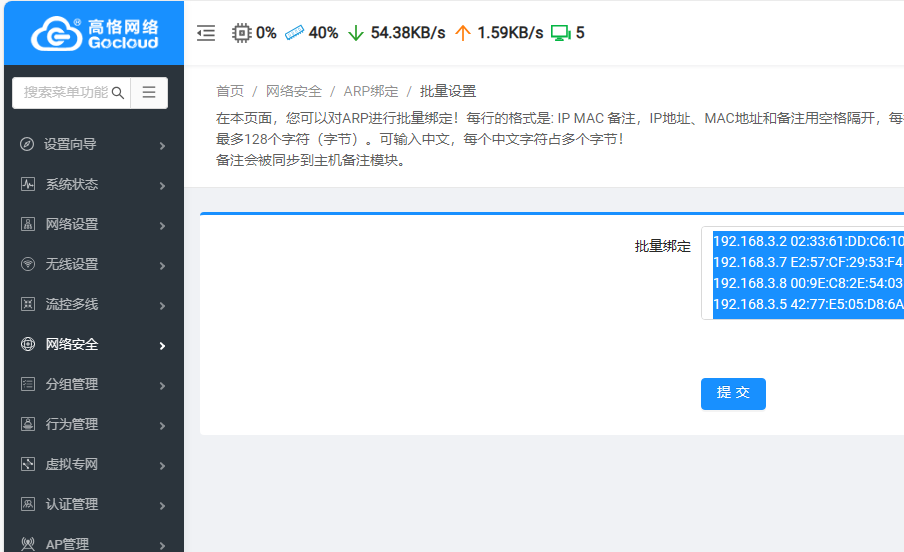
Task: Expand 分组管理 chevron
Action: tap(163, 386)
